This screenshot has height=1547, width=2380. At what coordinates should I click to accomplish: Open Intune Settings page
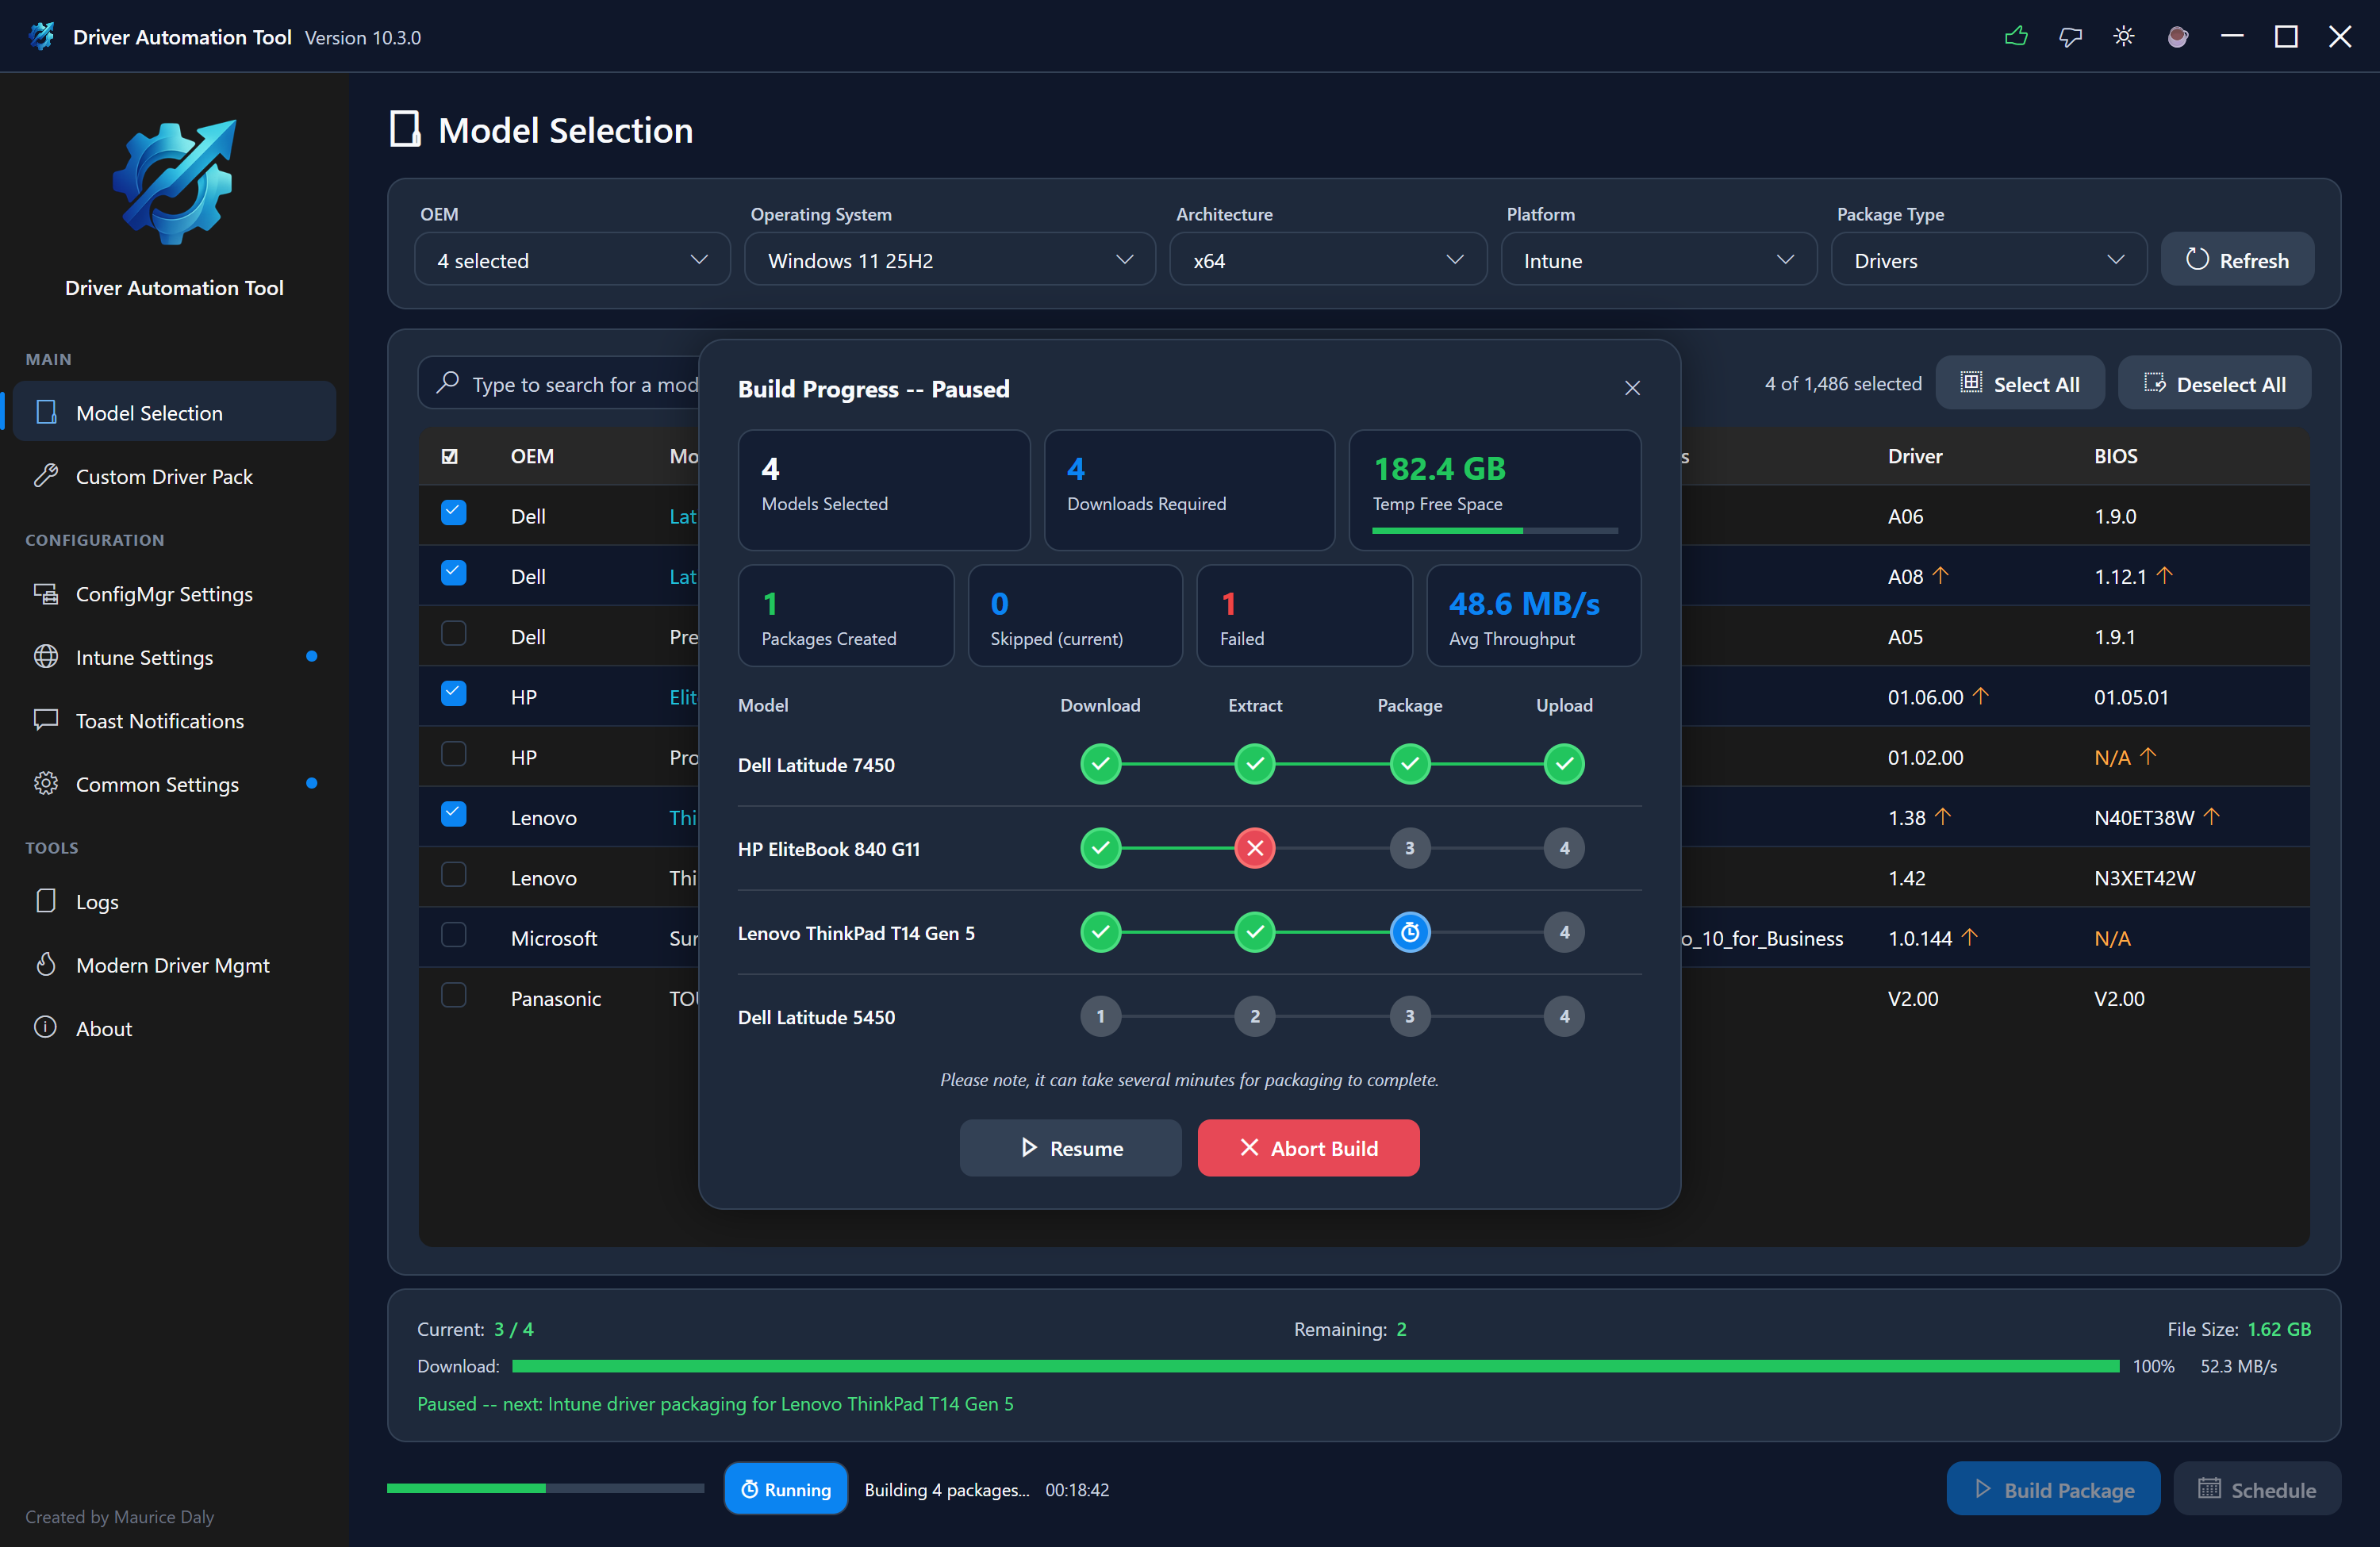click(x=174, y=657)
